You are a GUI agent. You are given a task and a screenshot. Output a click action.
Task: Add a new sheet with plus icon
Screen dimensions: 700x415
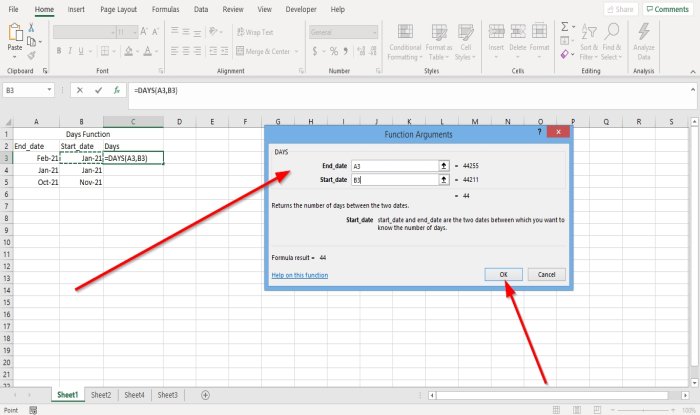coord(206,395)
